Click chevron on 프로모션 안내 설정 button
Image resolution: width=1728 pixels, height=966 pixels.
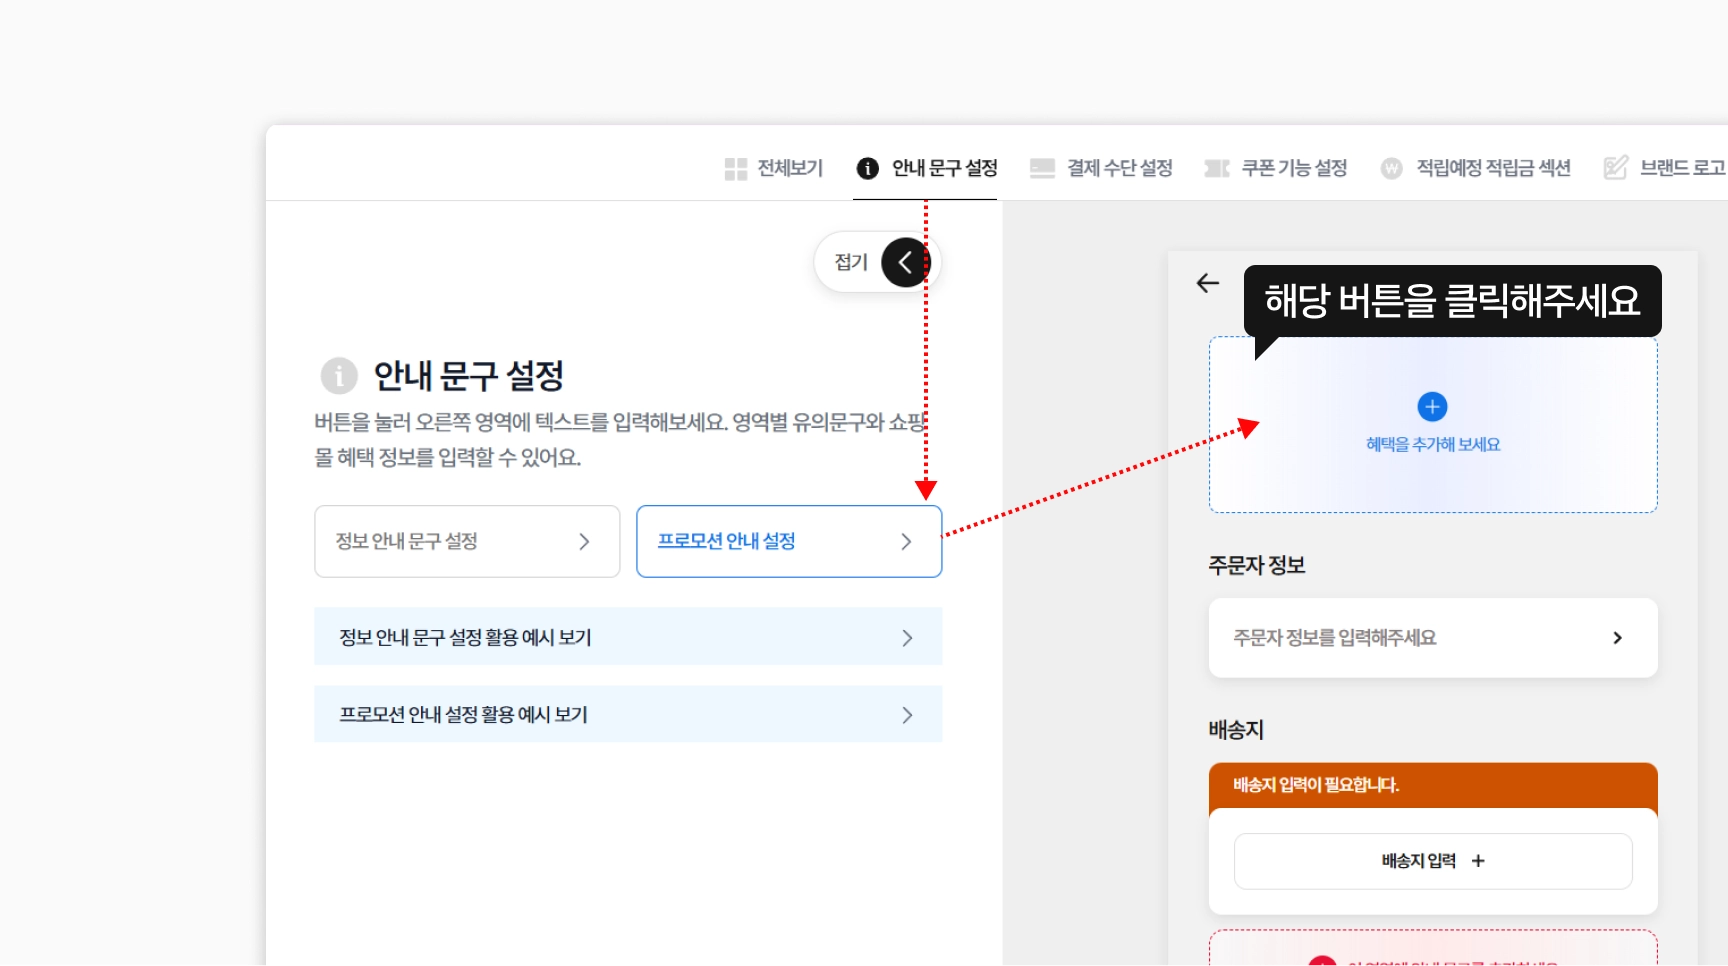click(x=906, y=541)
